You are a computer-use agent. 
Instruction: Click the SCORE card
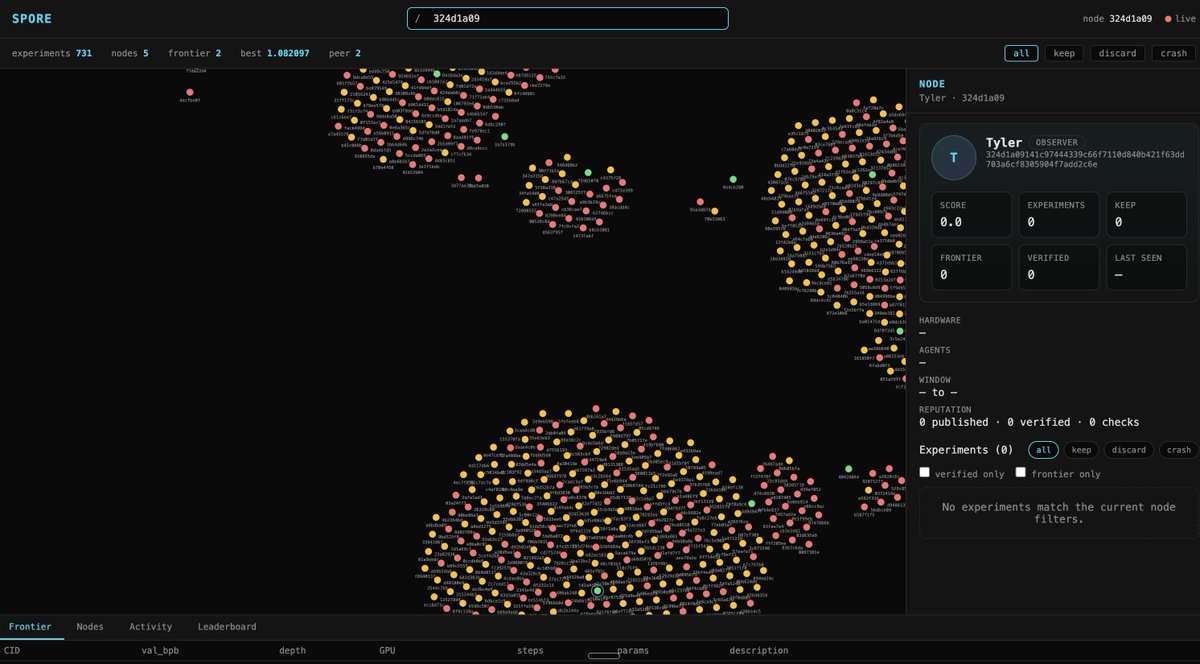970,214
